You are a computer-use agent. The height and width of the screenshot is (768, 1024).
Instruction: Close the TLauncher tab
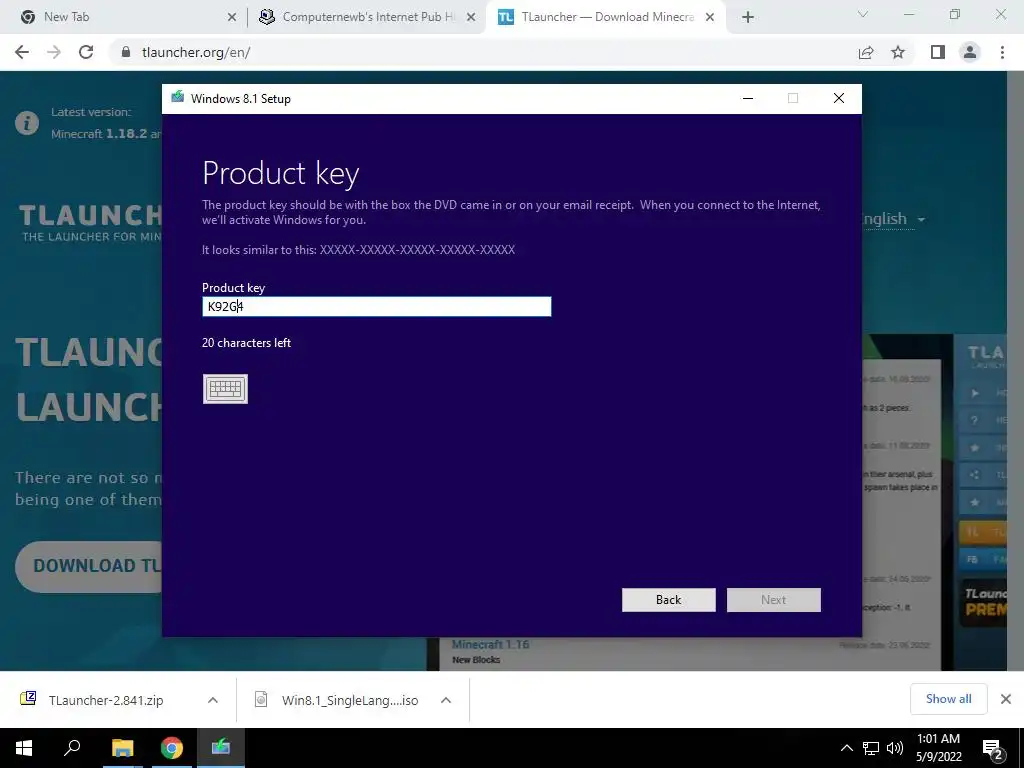point(710,18)
